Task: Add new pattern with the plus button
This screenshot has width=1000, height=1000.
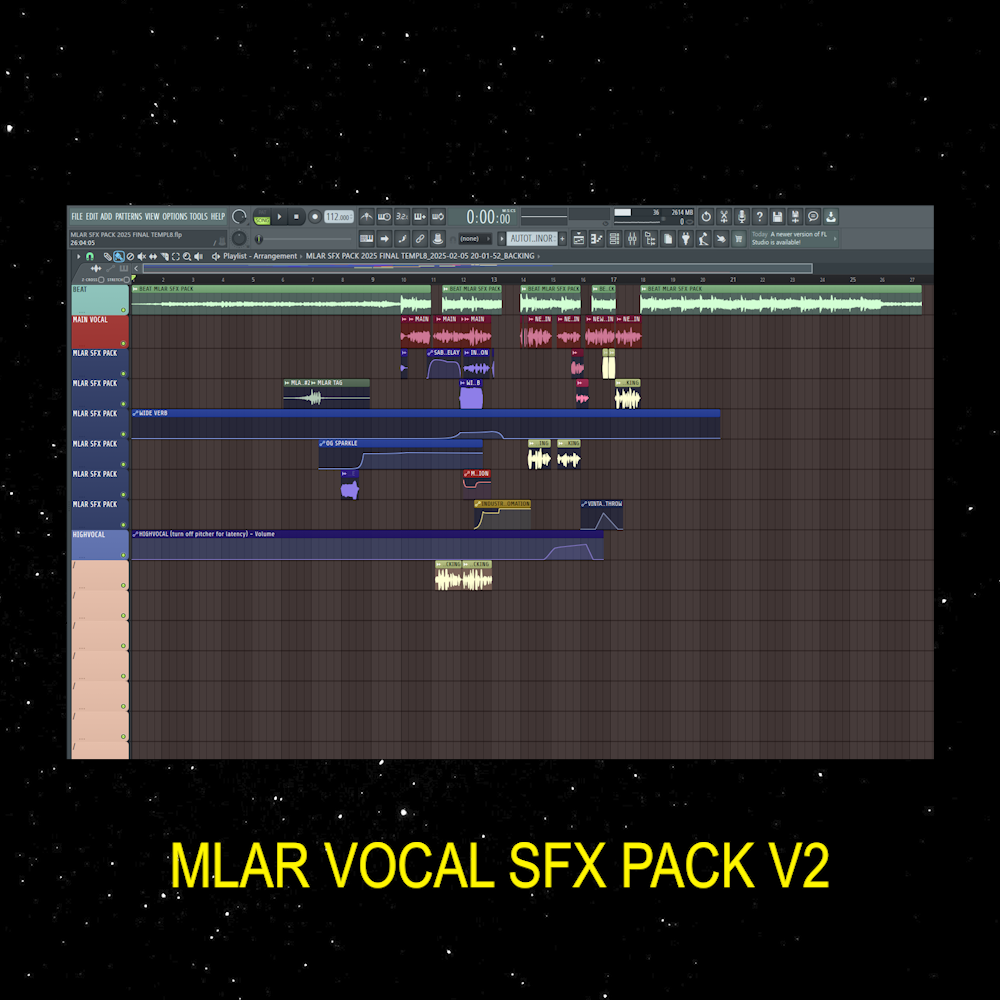Action: point(562,239)
